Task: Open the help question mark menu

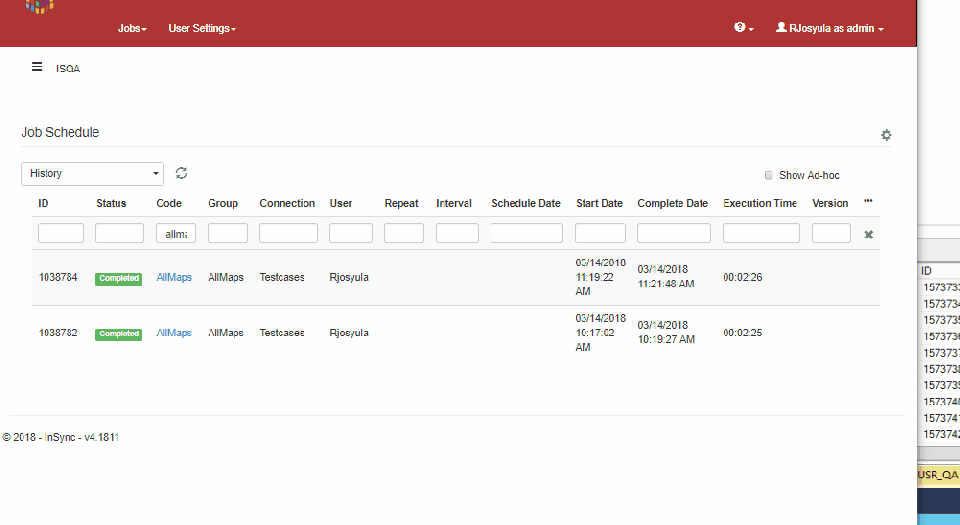Action: [x=743, y=28]
